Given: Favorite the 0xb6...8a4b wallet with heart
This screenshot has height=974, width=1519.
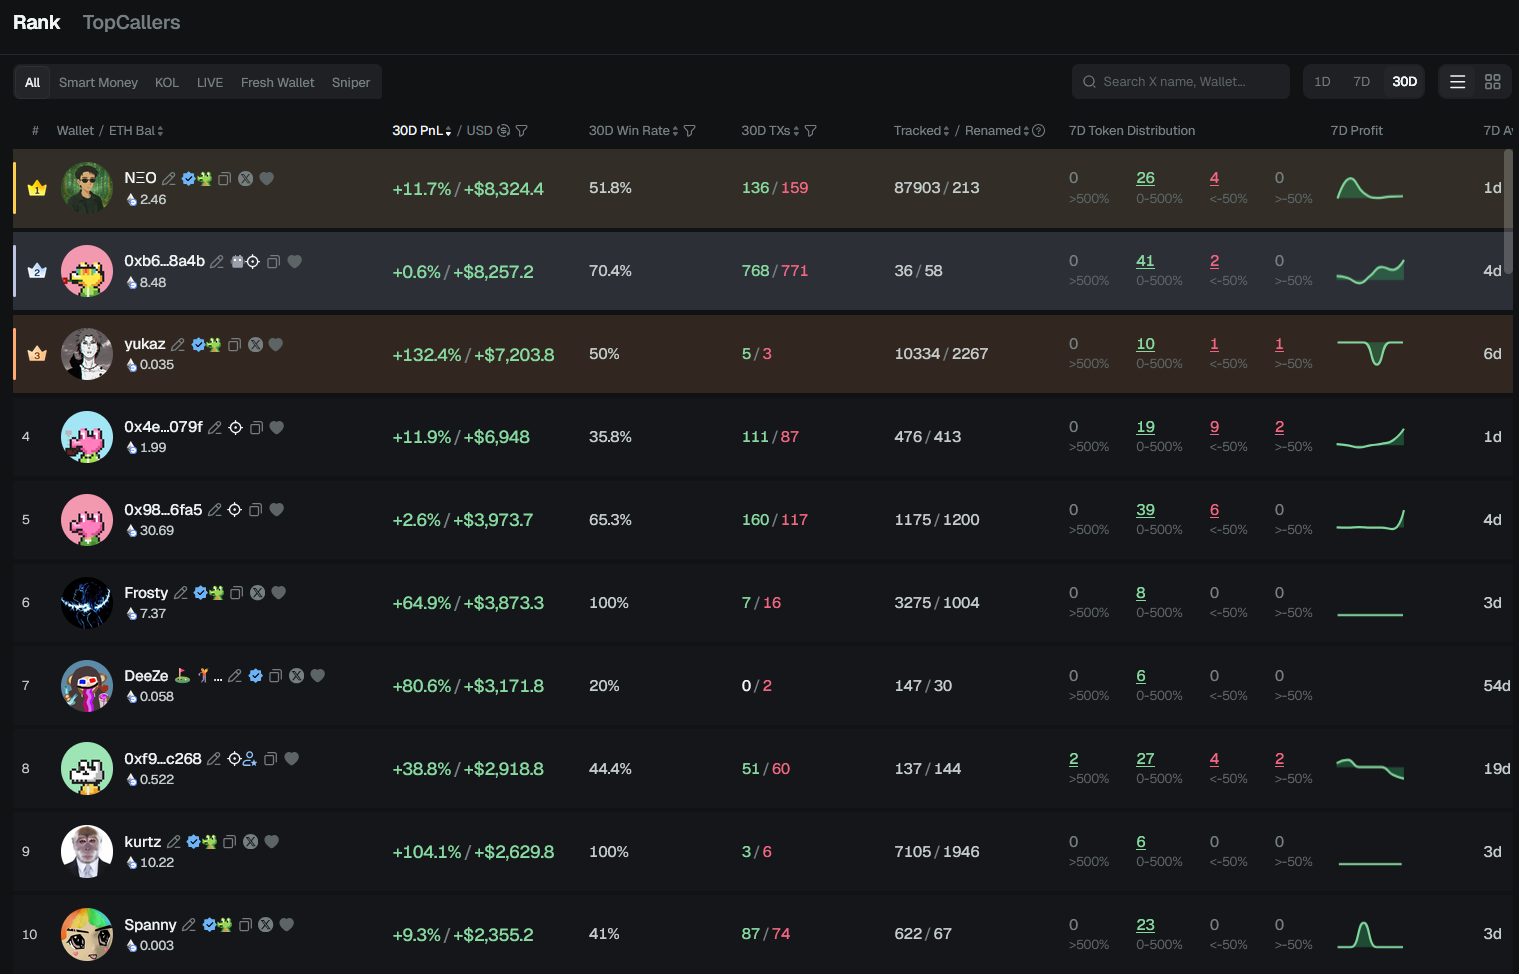Looking at the screenshot, I should (x=295, y=262).
